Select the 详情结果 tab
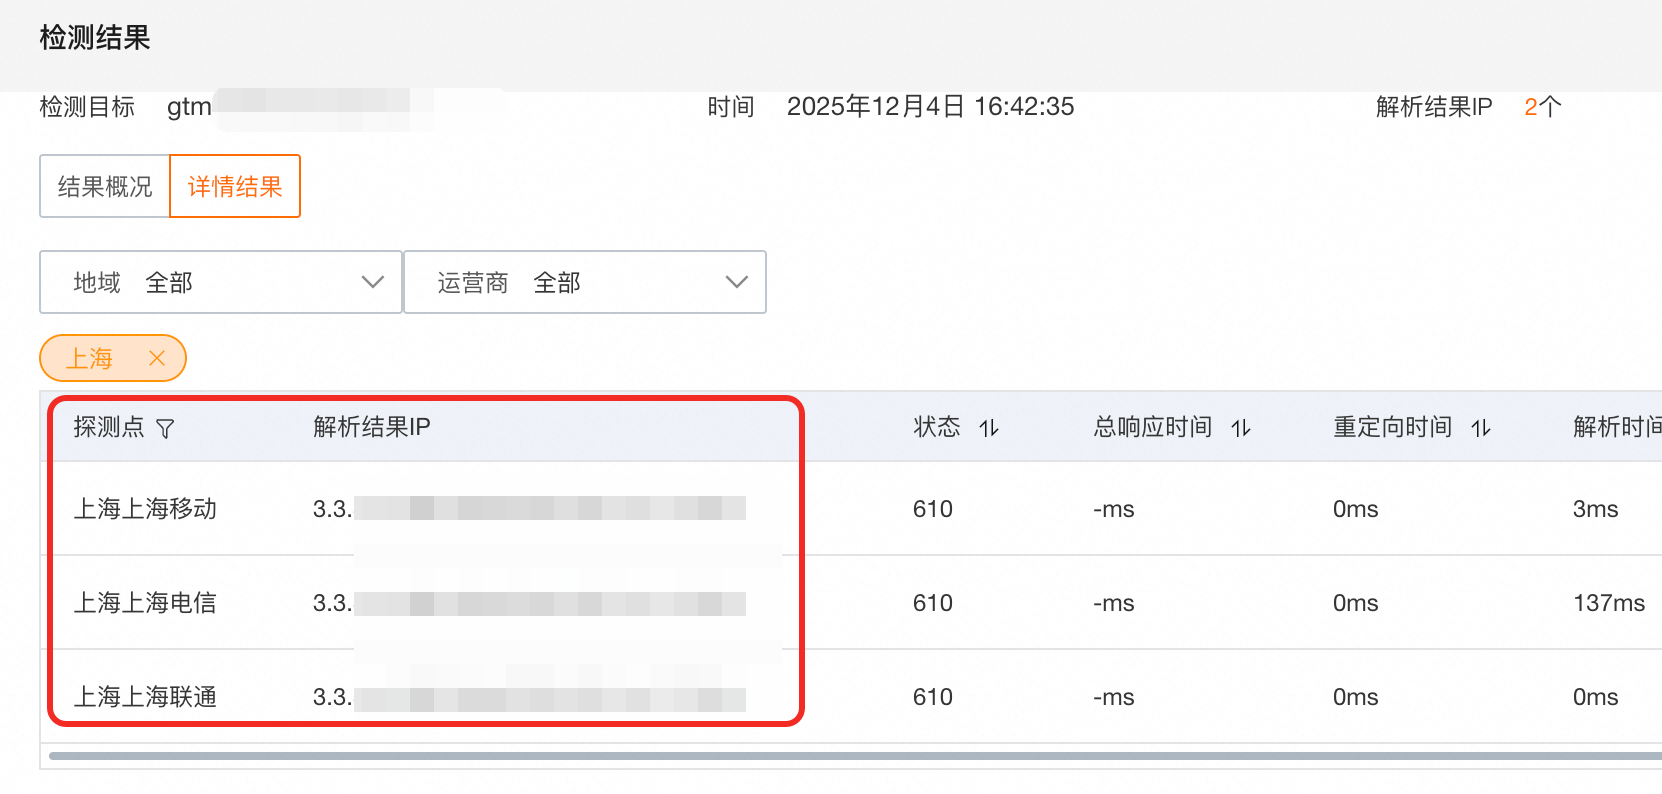1662x794 pixels. coord(235,186)
